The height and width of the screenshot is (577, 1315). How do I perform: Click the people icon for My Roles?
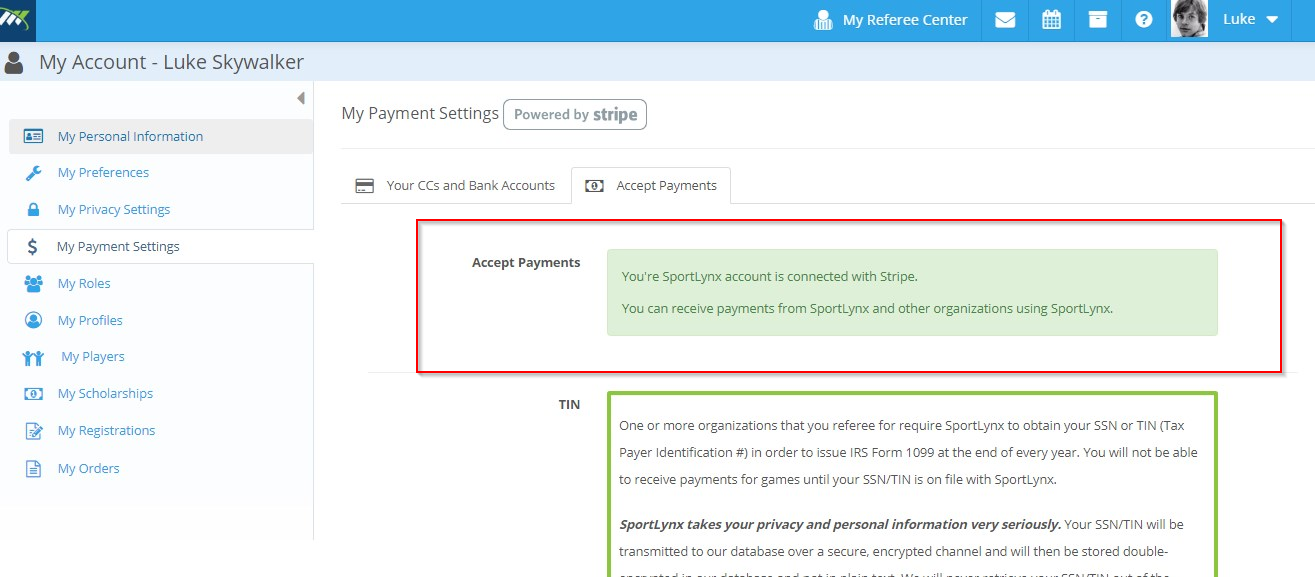(33, 284)
